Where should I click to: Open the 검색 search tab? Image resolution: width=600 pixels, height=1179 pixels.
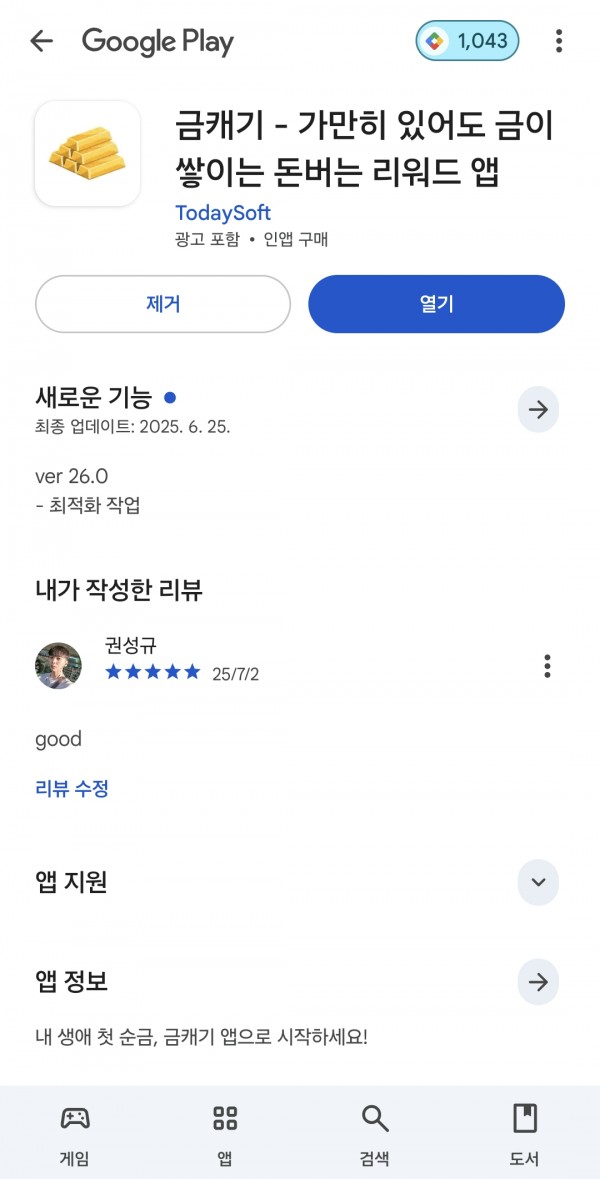pos(374,1134)
